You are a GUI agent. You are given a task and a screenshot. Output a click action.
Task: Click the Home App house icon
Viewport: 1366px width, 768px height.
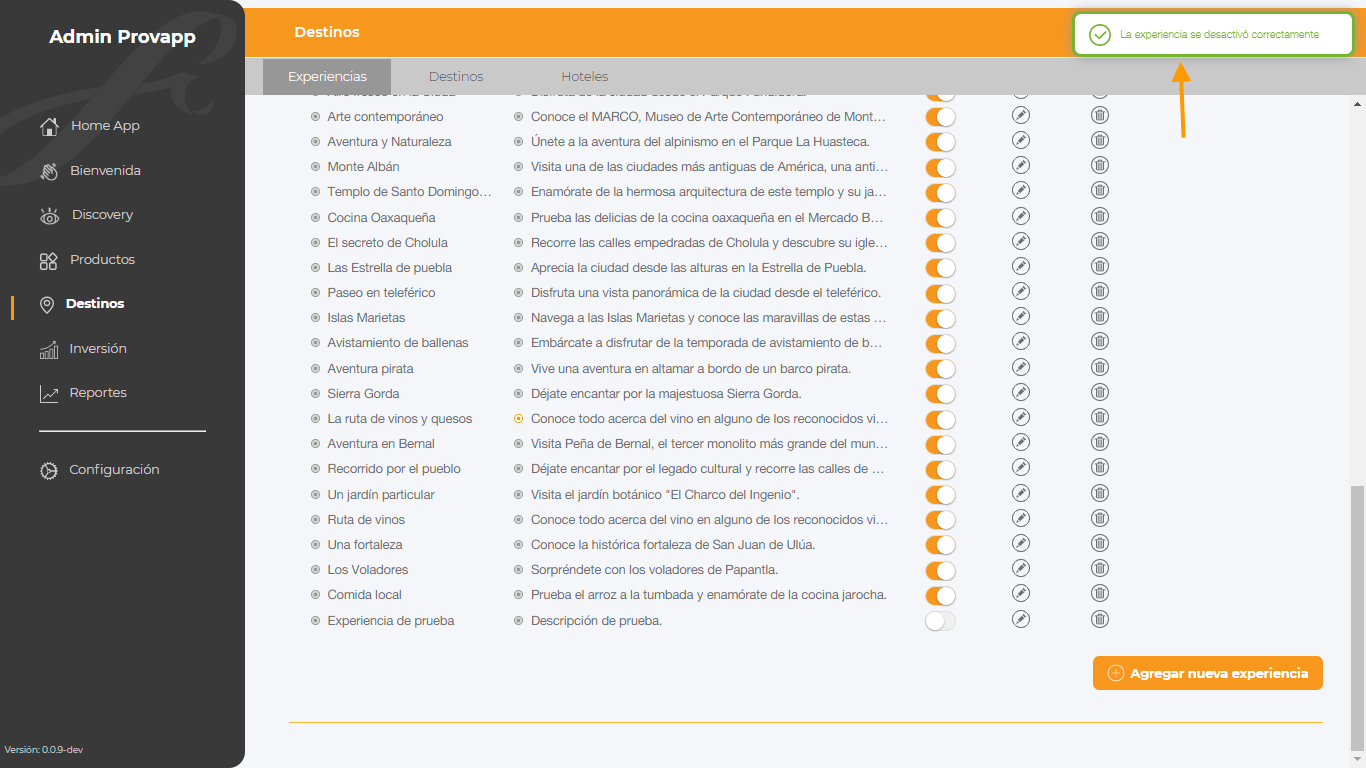click(49, 126)
